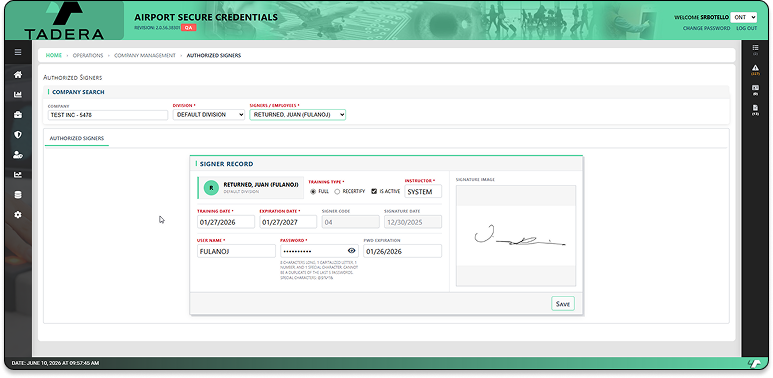
Task: Click the signature image
Action: (x=516, y=236)
